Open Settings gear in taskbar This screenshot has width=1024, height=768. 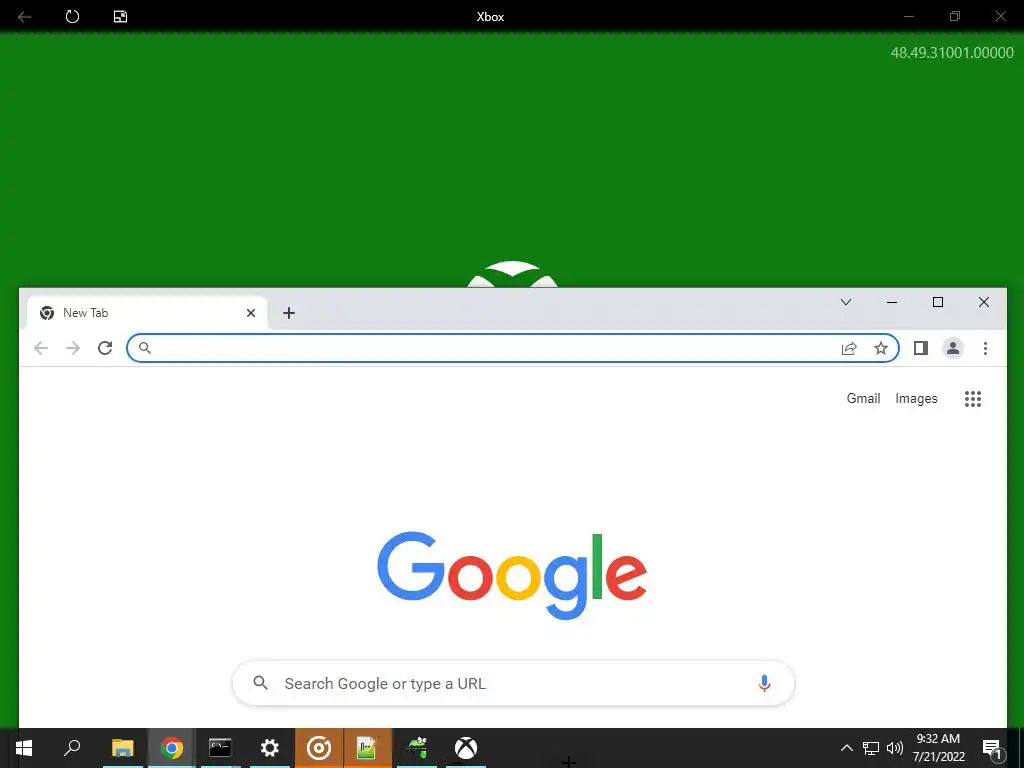pyautogui.click(x=270, y=748)
